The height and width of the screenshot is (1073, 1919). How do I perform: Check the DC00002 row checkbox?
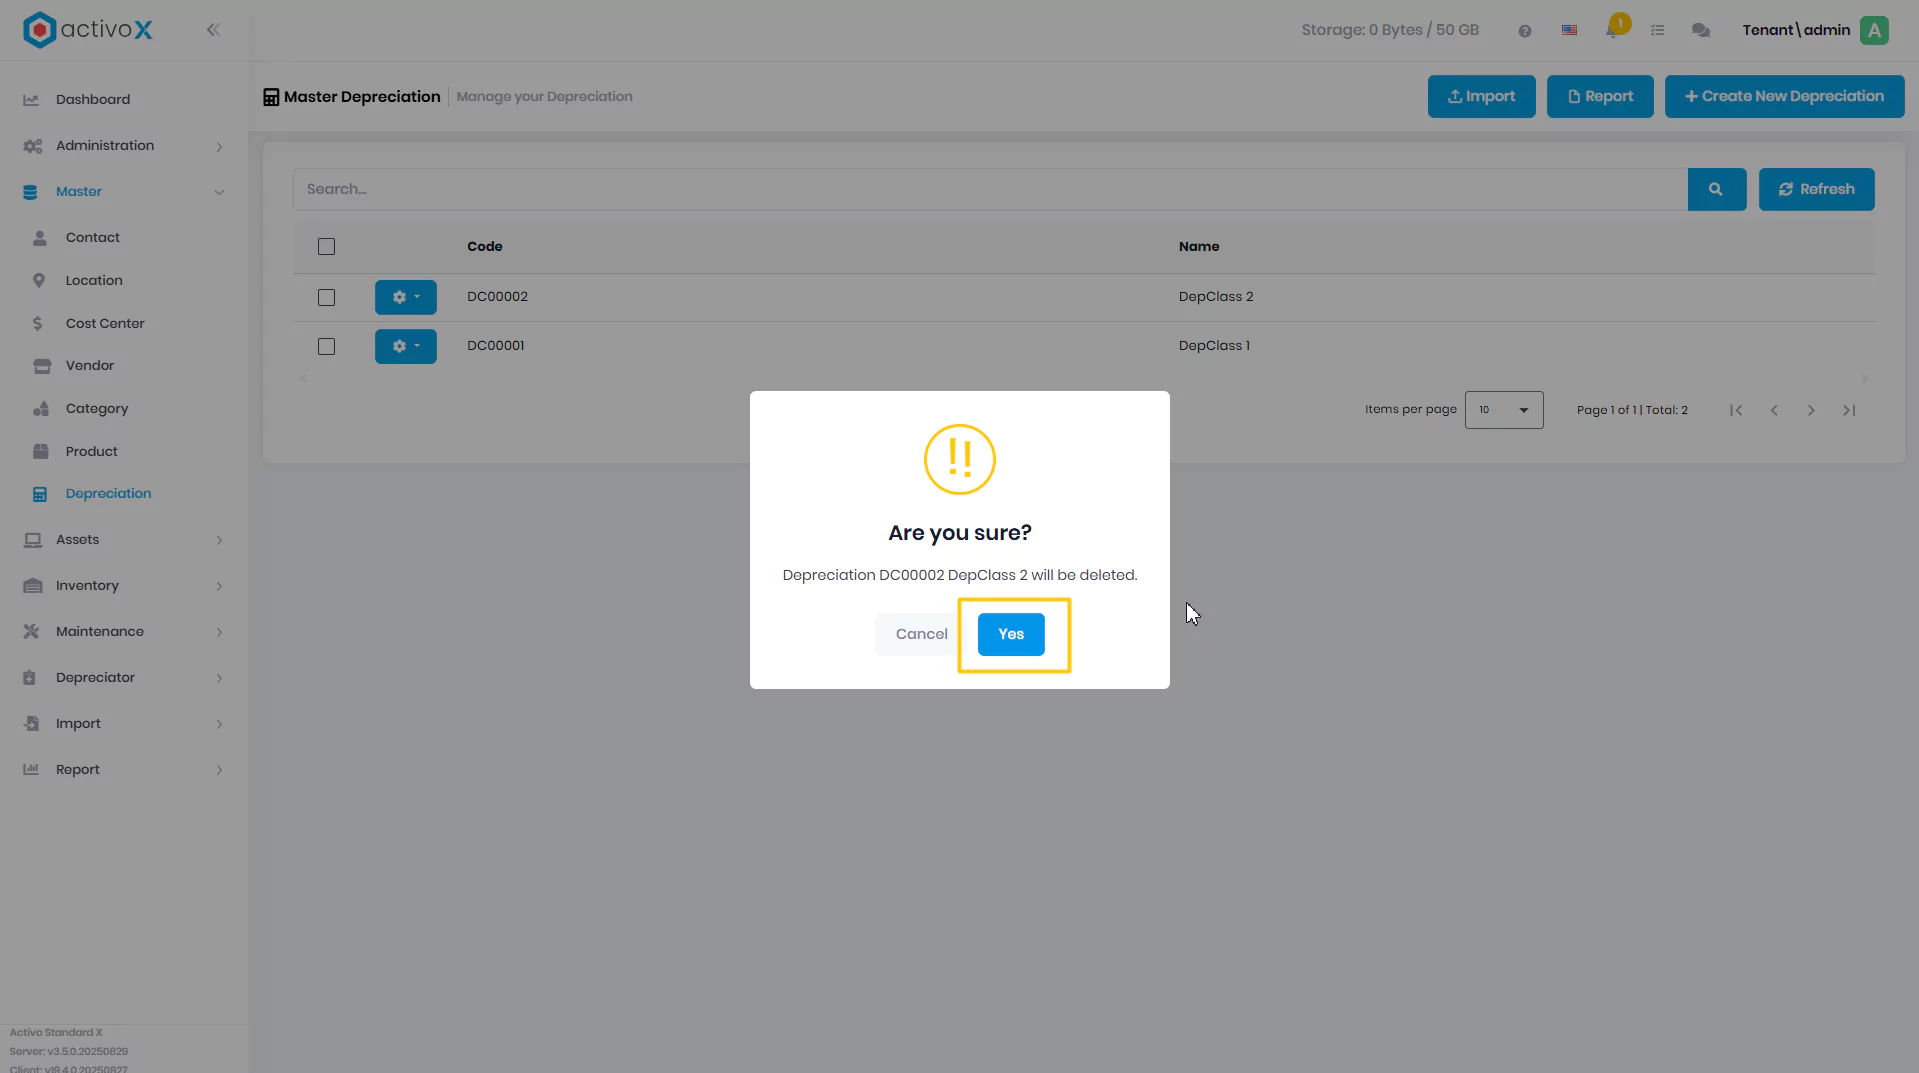[326, 297]
